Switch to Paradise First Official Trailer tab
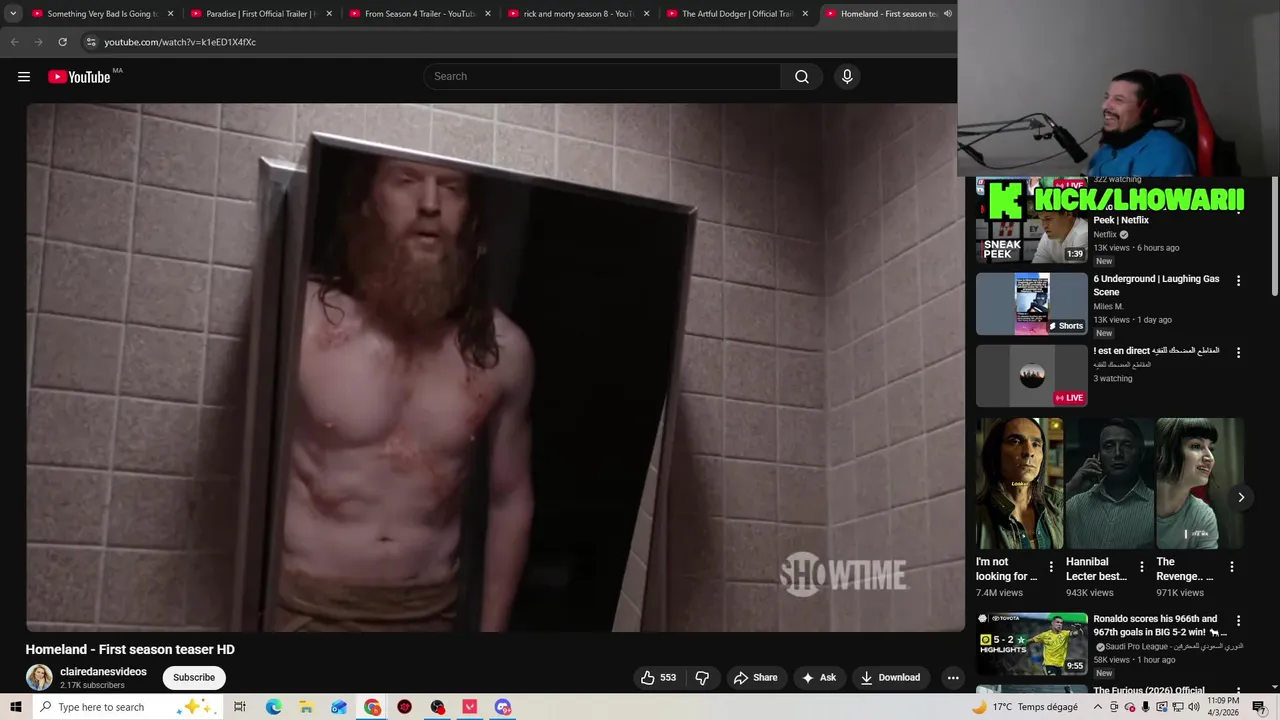The image size is (1280, 720). pos(262,14)
